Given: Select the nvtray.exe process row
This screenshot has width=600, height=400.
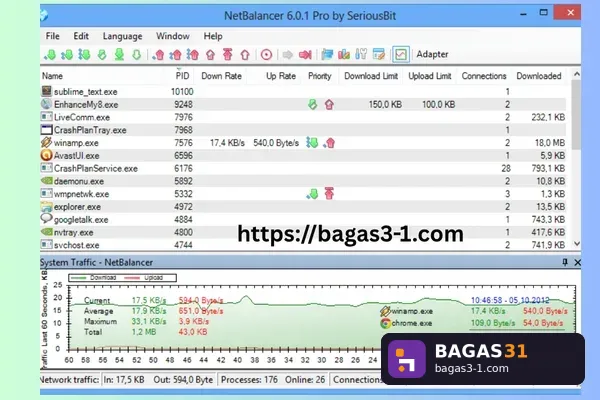Looking at the screenshot, I should point(303,232).
